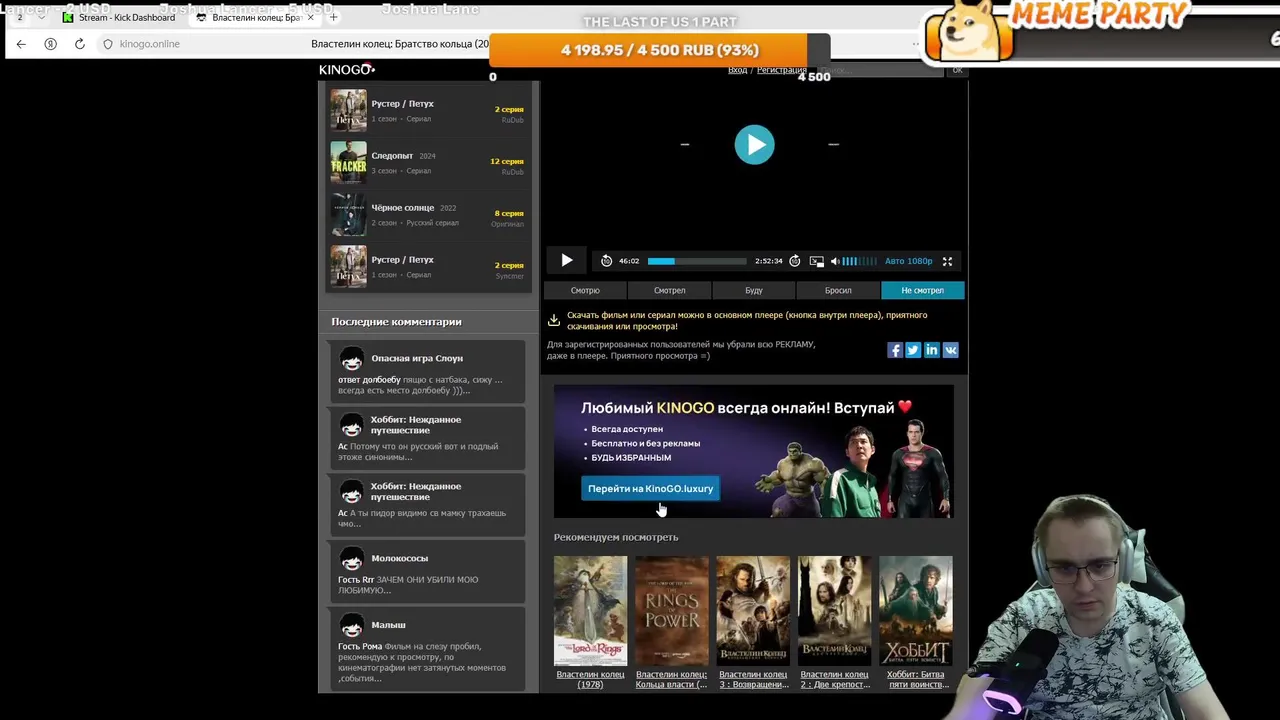
Task: Open the Авто 1080p quality menu
Action: [x=908, y=261]
